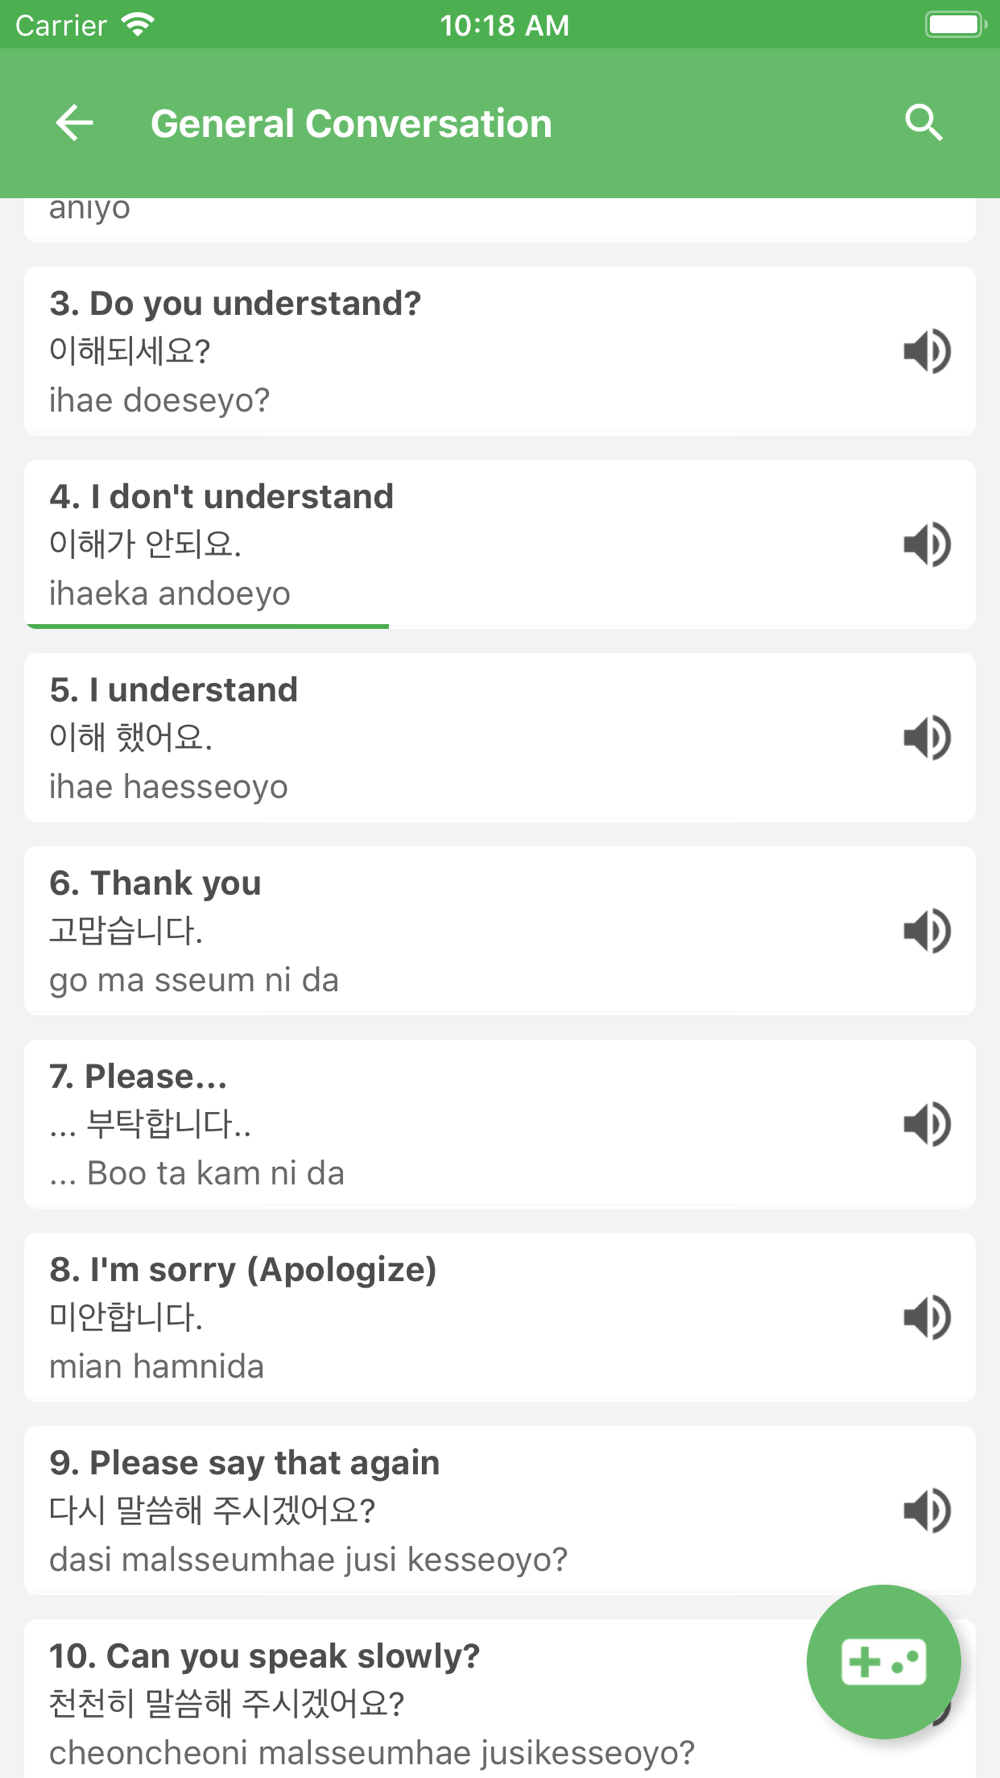Play audio for "Please..." phrase
The width and height of the screenshot is (1000, 1778).
tap(927, 1124)
